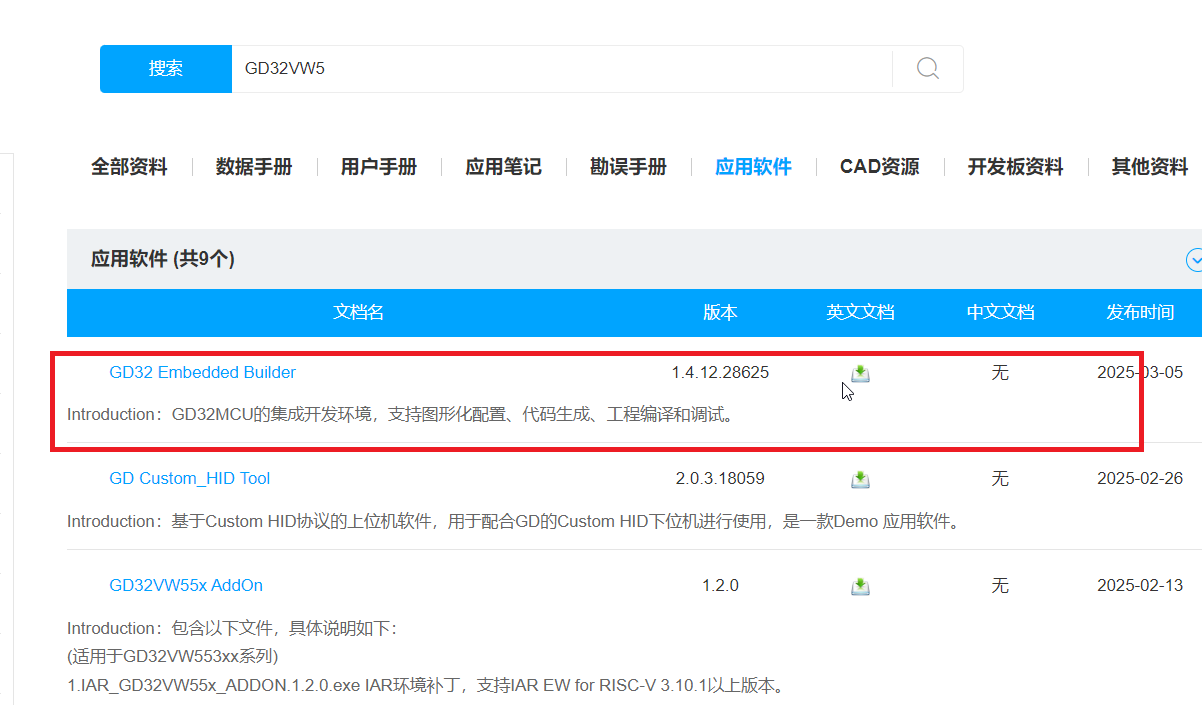Switch to the 全部资料 tab
Screen dimensions: 1202x705
pos(129,167)
